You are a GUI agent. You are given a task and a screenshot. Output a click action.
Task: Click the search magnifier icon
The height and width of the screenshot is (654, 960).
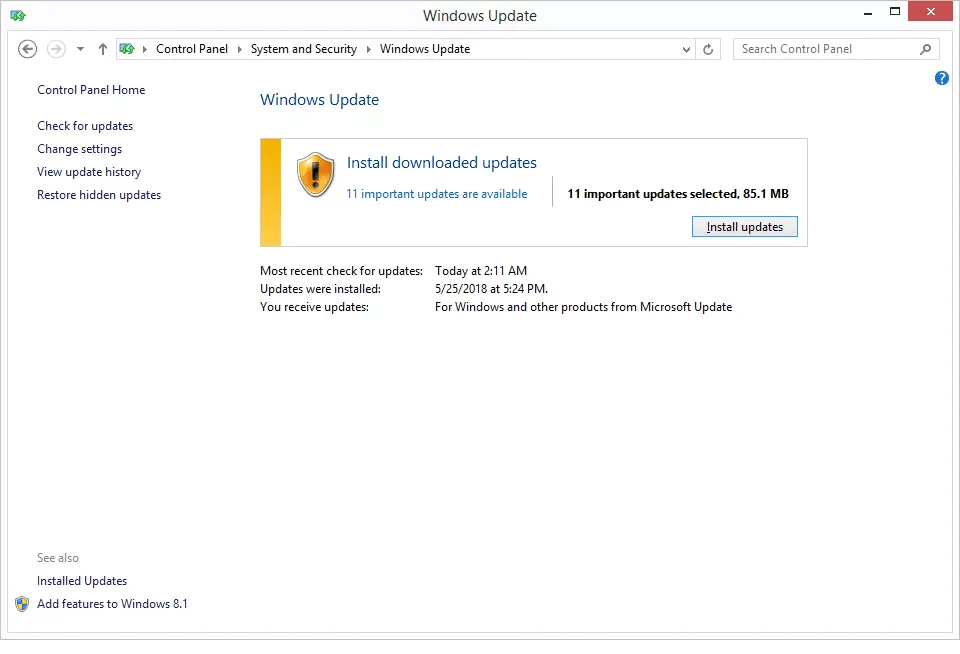click(926, 49)
